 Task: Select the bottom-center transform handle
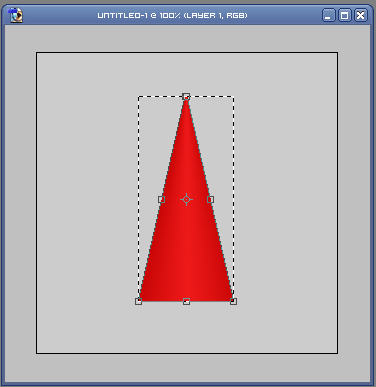pyautogui.click(x=186, y=301)
